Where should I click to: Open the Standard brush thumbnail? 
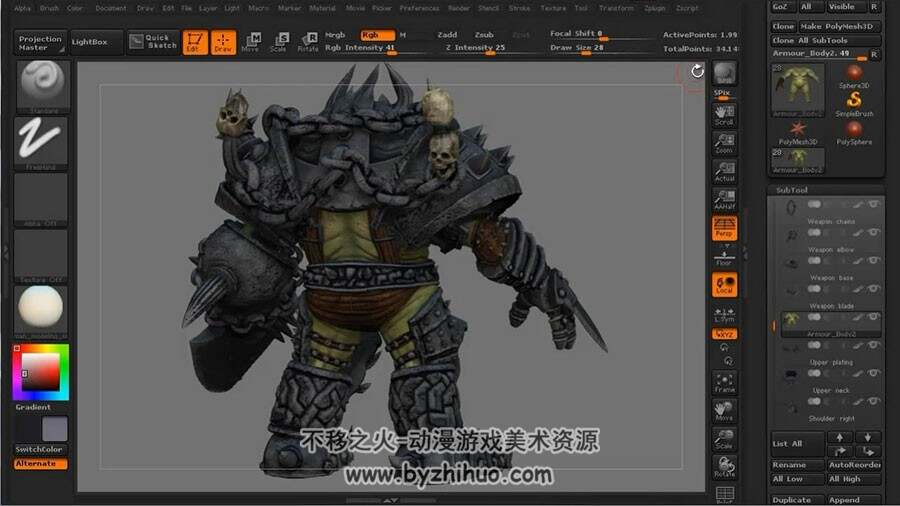[x=41, y=86]
